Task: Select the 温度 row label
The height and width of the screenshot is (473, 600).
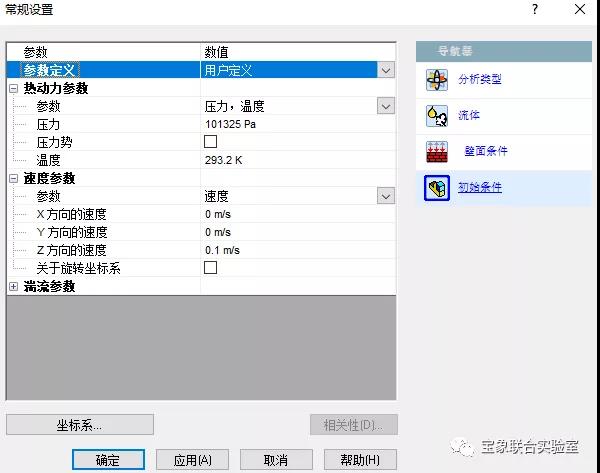Action: 48,160
